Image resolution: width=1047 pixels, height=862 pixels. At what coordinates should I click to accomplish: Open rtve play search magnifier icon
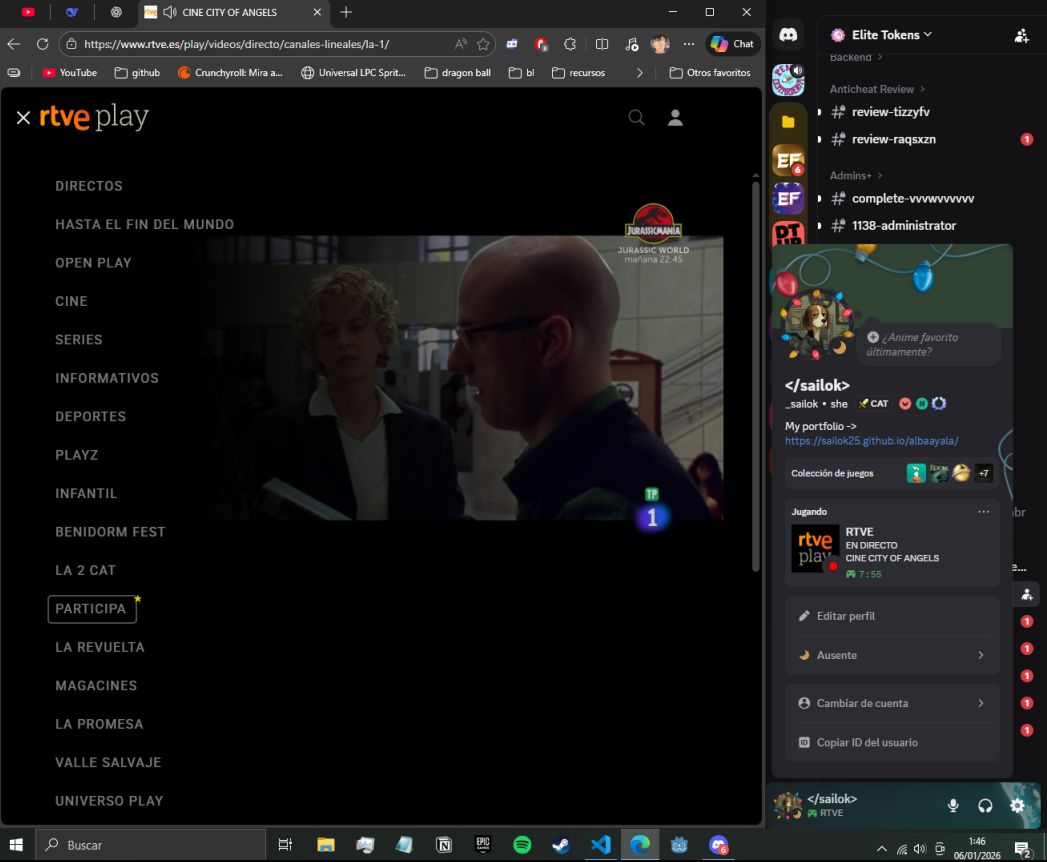tap(636, 118)
